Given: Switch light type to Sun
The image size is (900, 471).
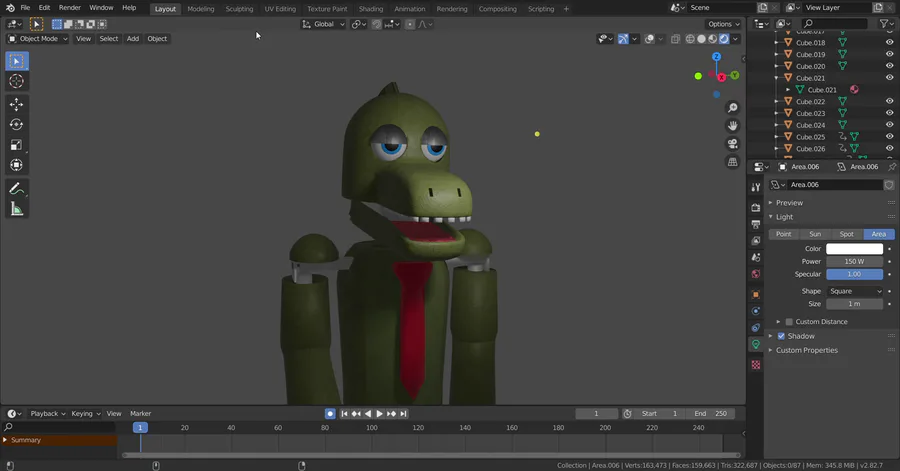Looking at the screenshot, I should 815,234.
